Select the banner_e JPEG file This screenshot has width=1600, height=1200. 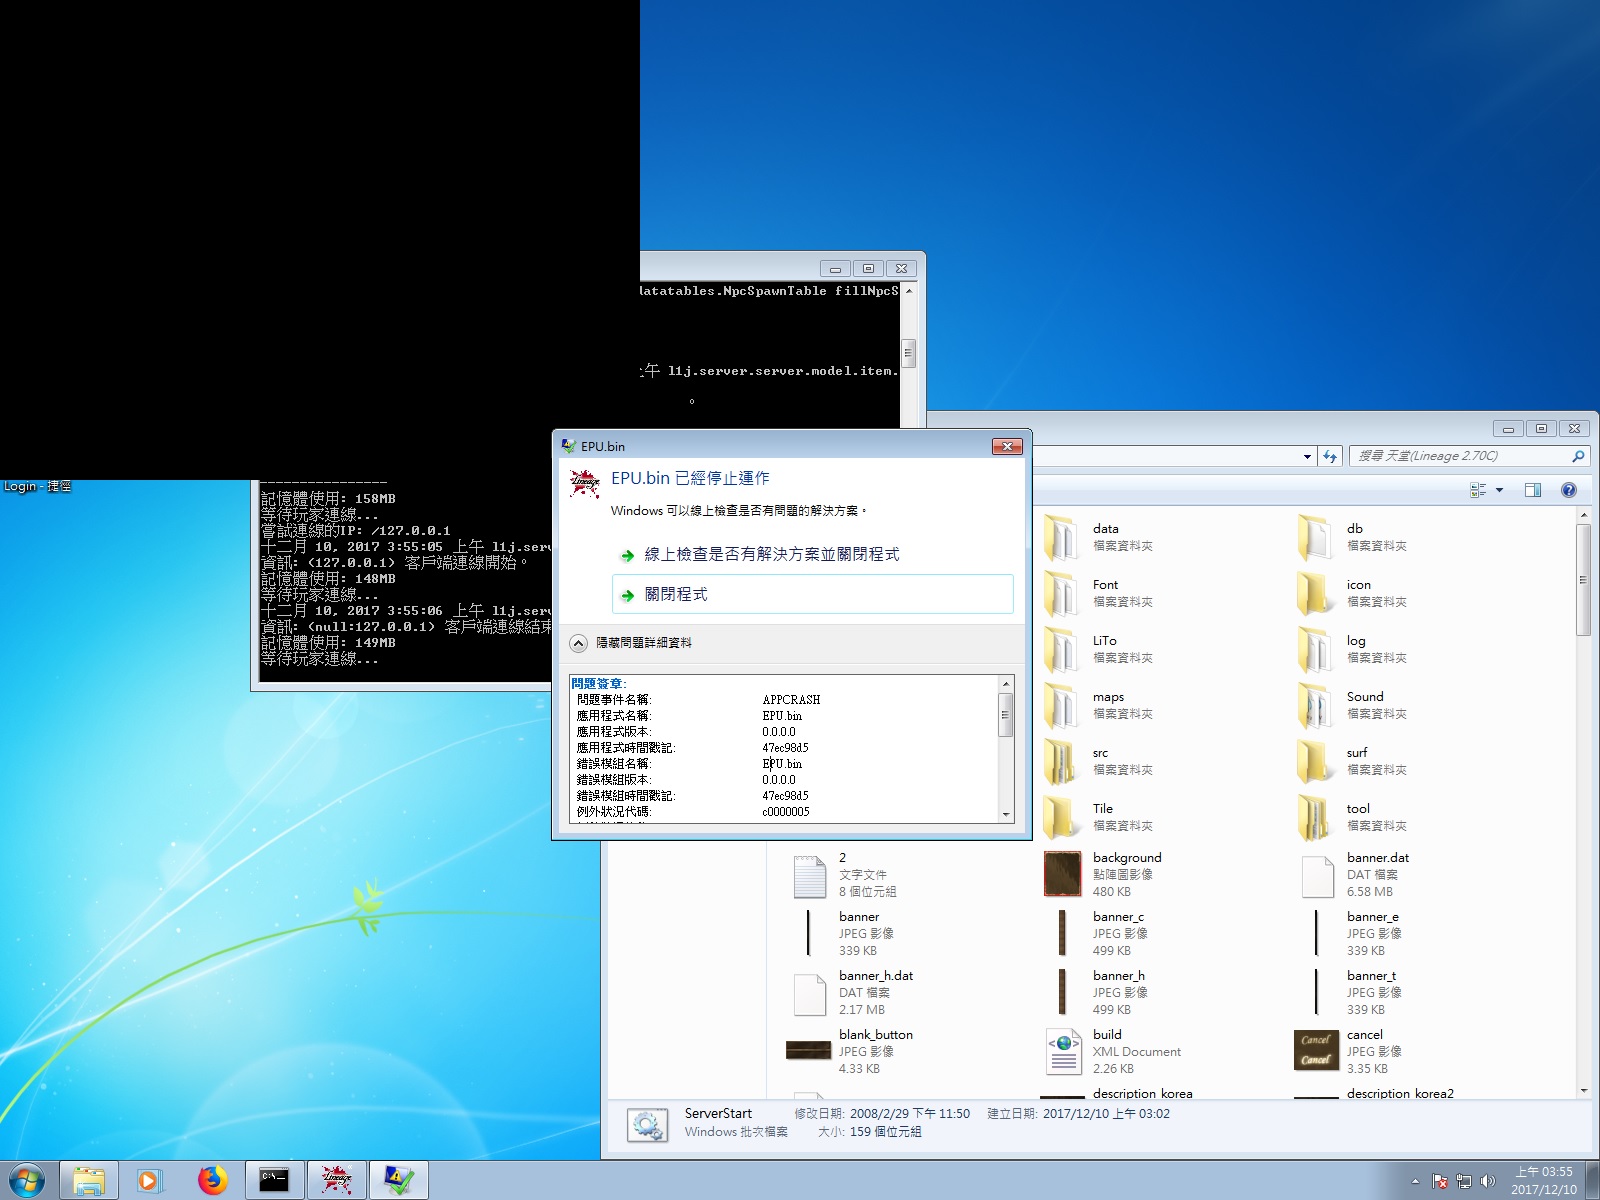point(1316,933)
